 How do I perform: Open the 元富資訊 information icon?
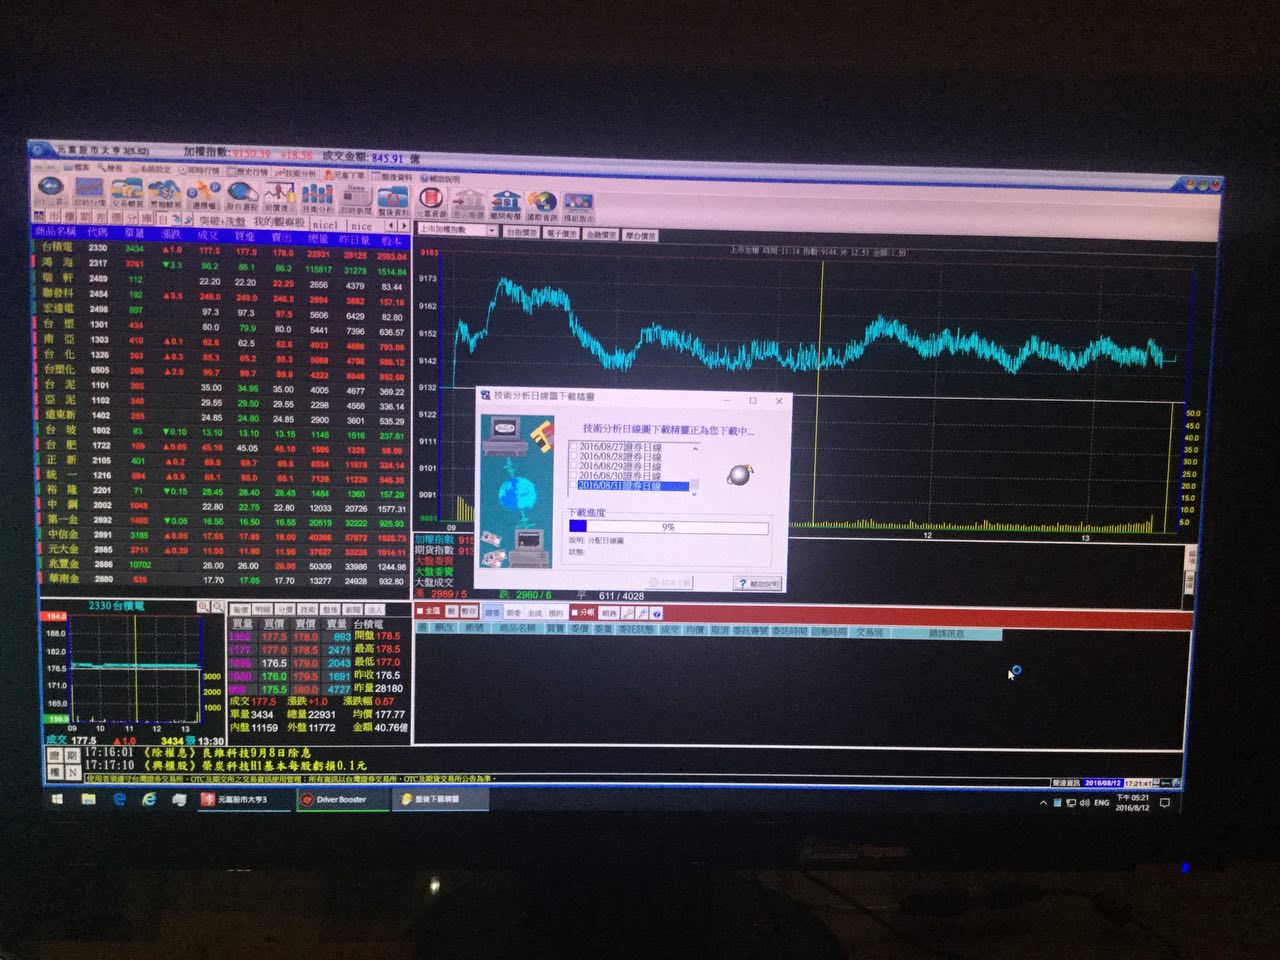431,202
